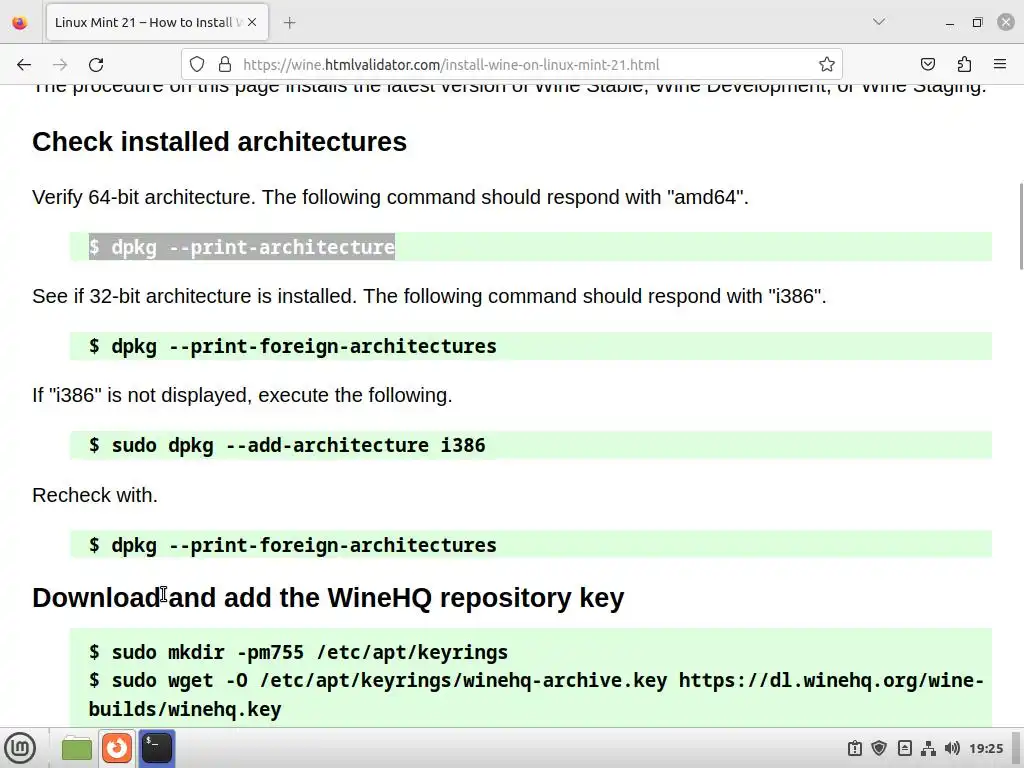Open the Save to Pocket button
1024x768 pixels.
(x=928, y=65)
